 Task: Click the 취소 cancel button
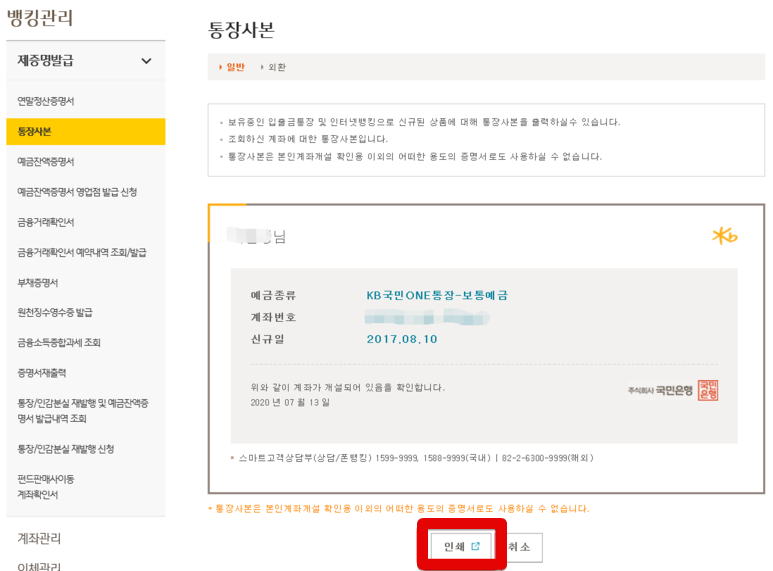click(x=520, y=547)
